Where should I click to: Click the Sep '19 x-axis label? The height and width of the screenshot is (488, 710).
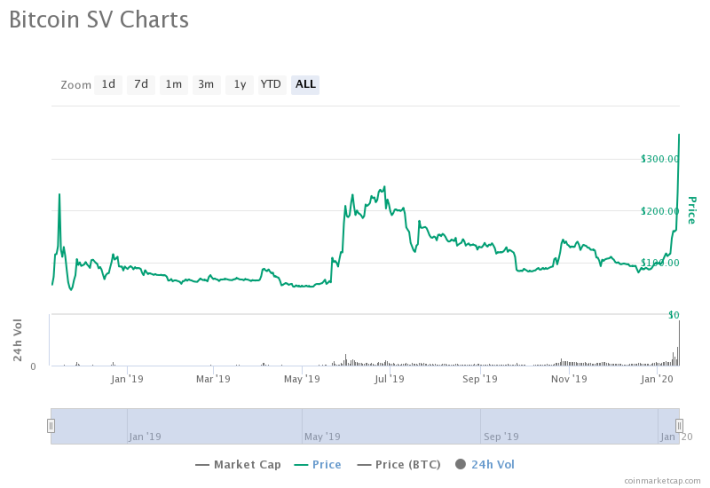[480, 378]
